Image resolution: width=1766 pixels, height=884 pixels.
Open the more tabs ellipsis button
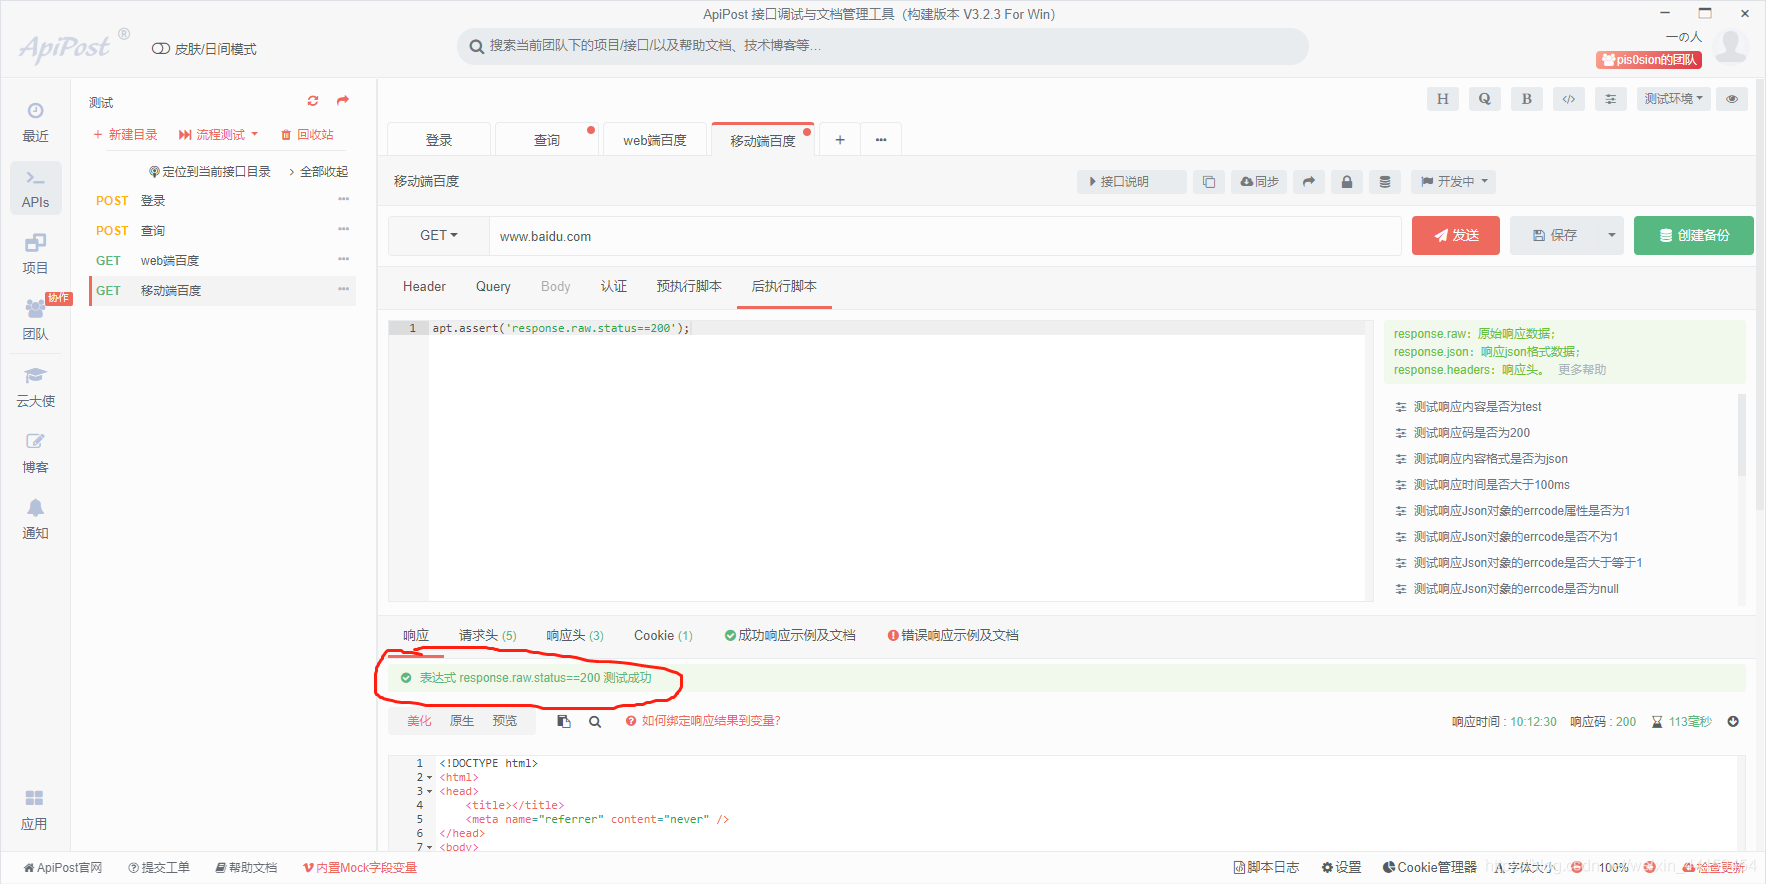pos(881,140)
